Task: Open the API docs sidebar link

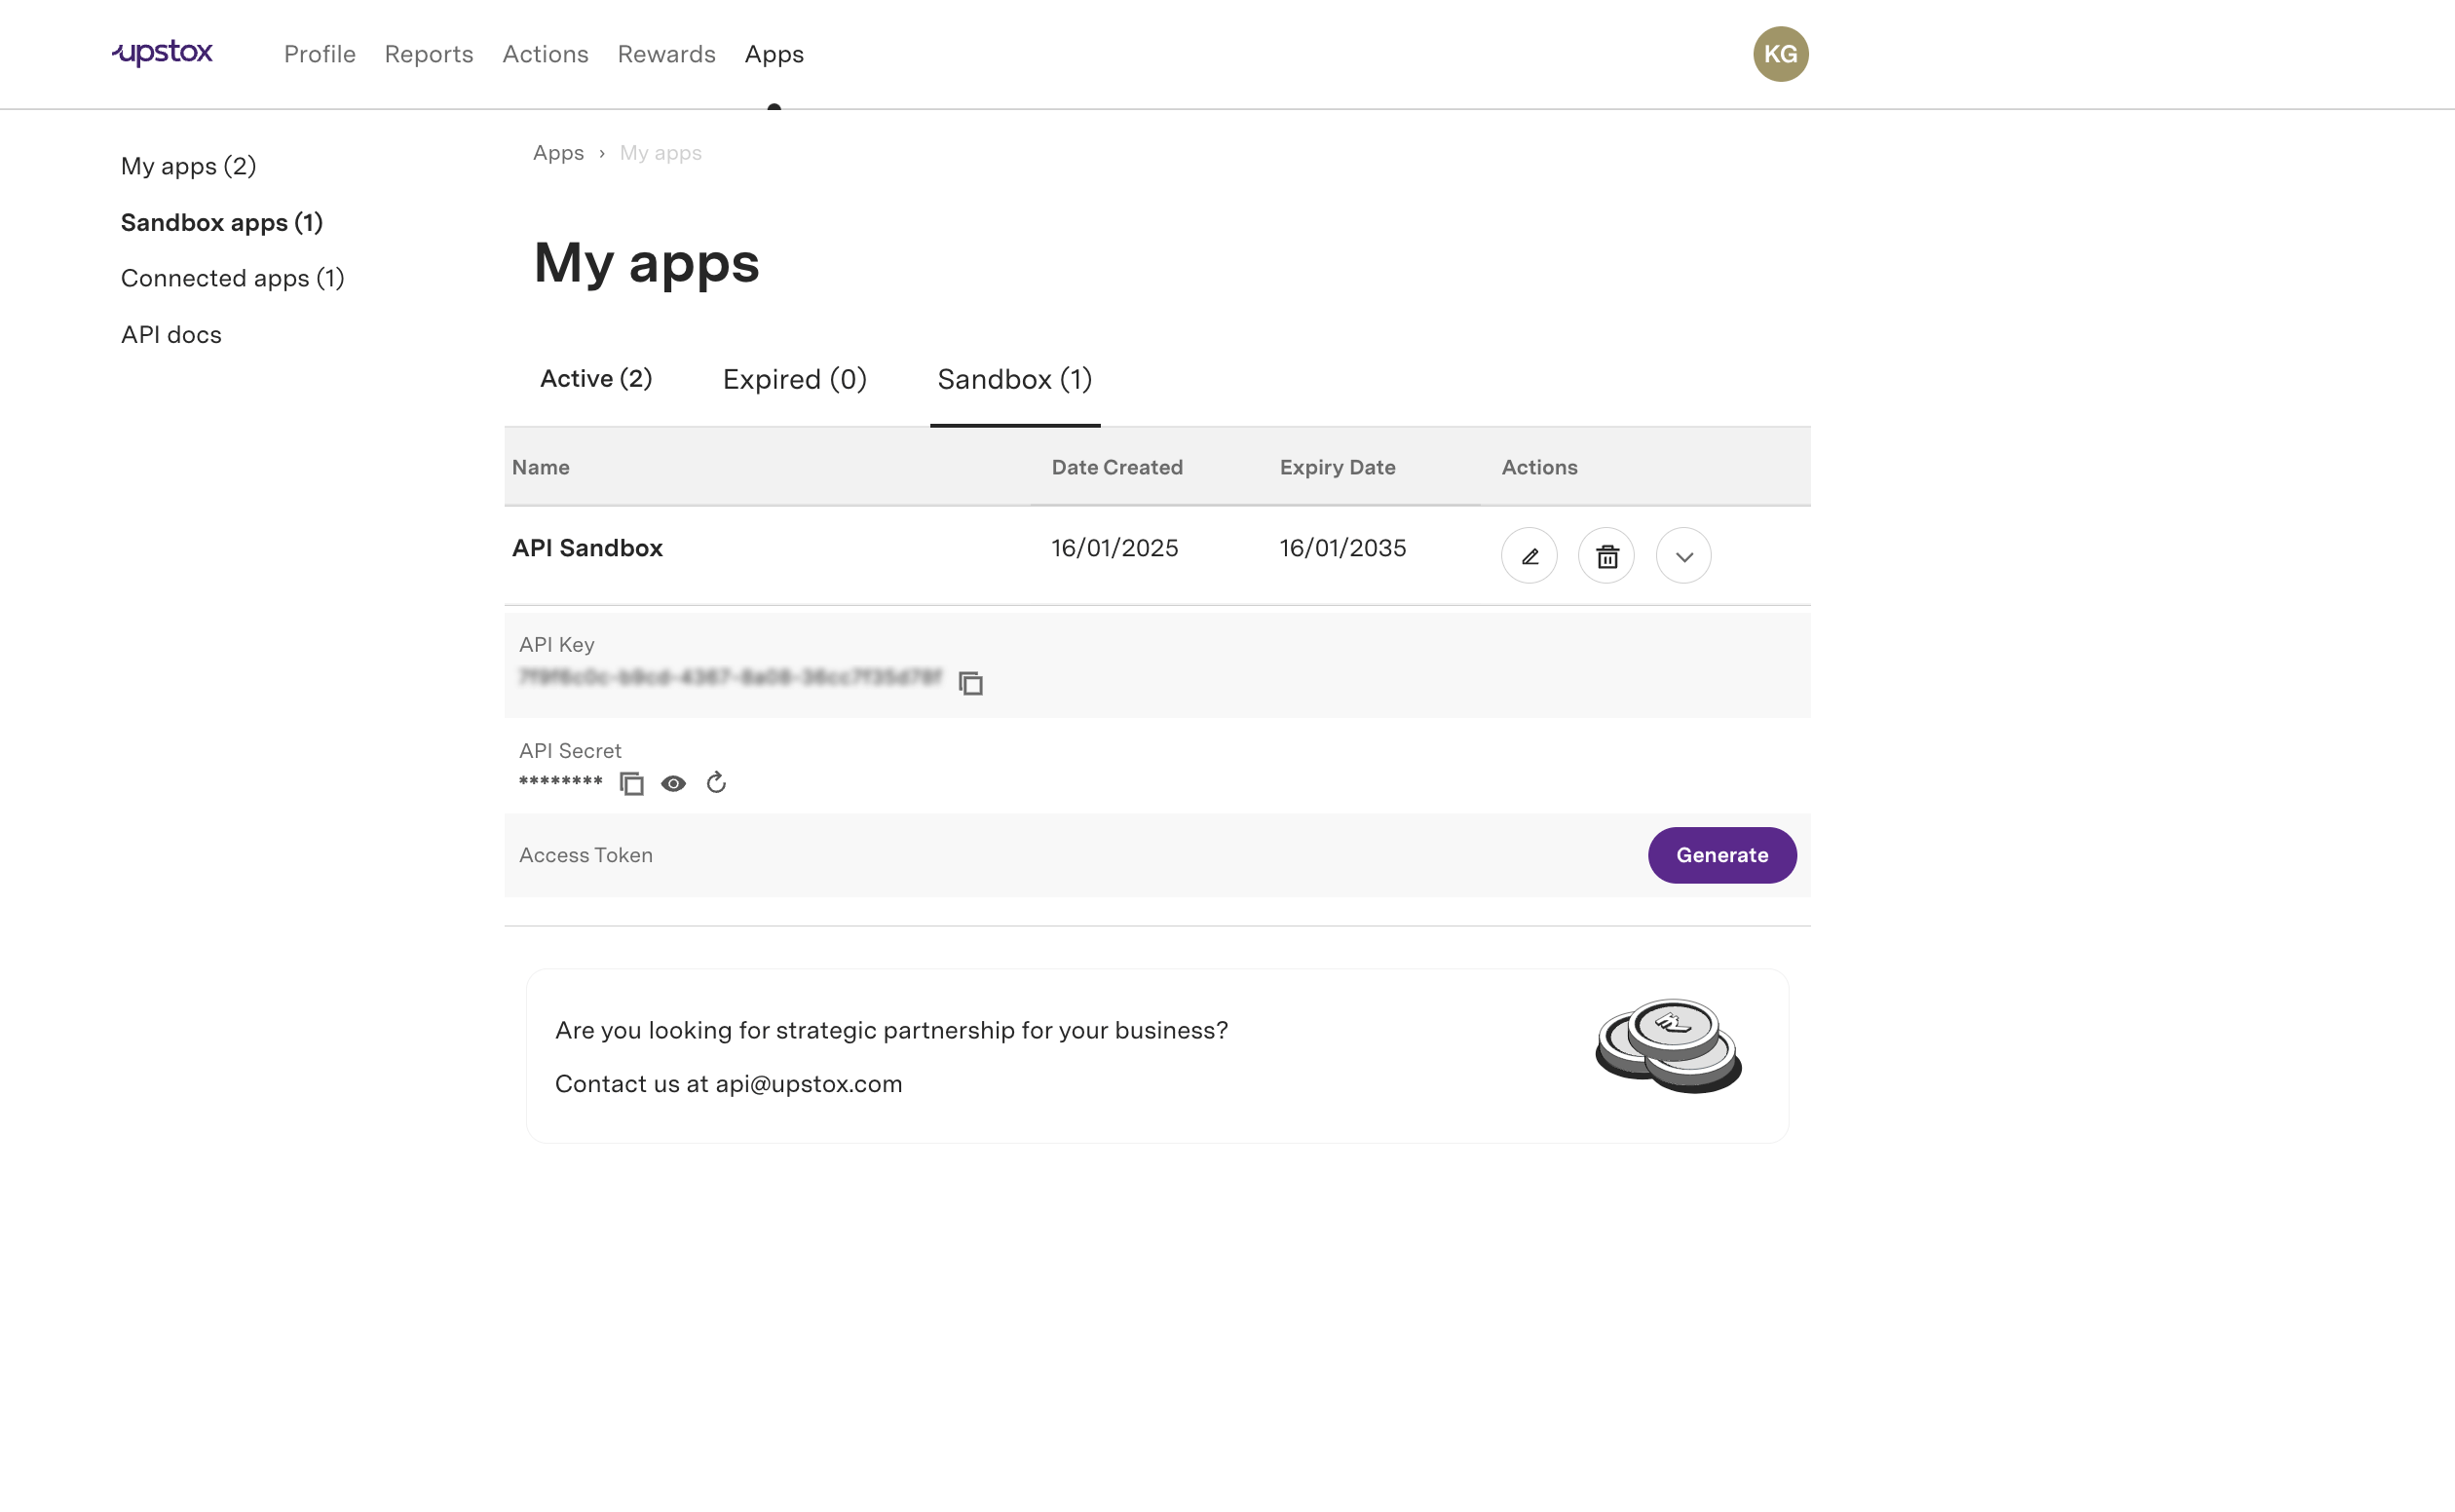Action: click(x=171, y=335)
